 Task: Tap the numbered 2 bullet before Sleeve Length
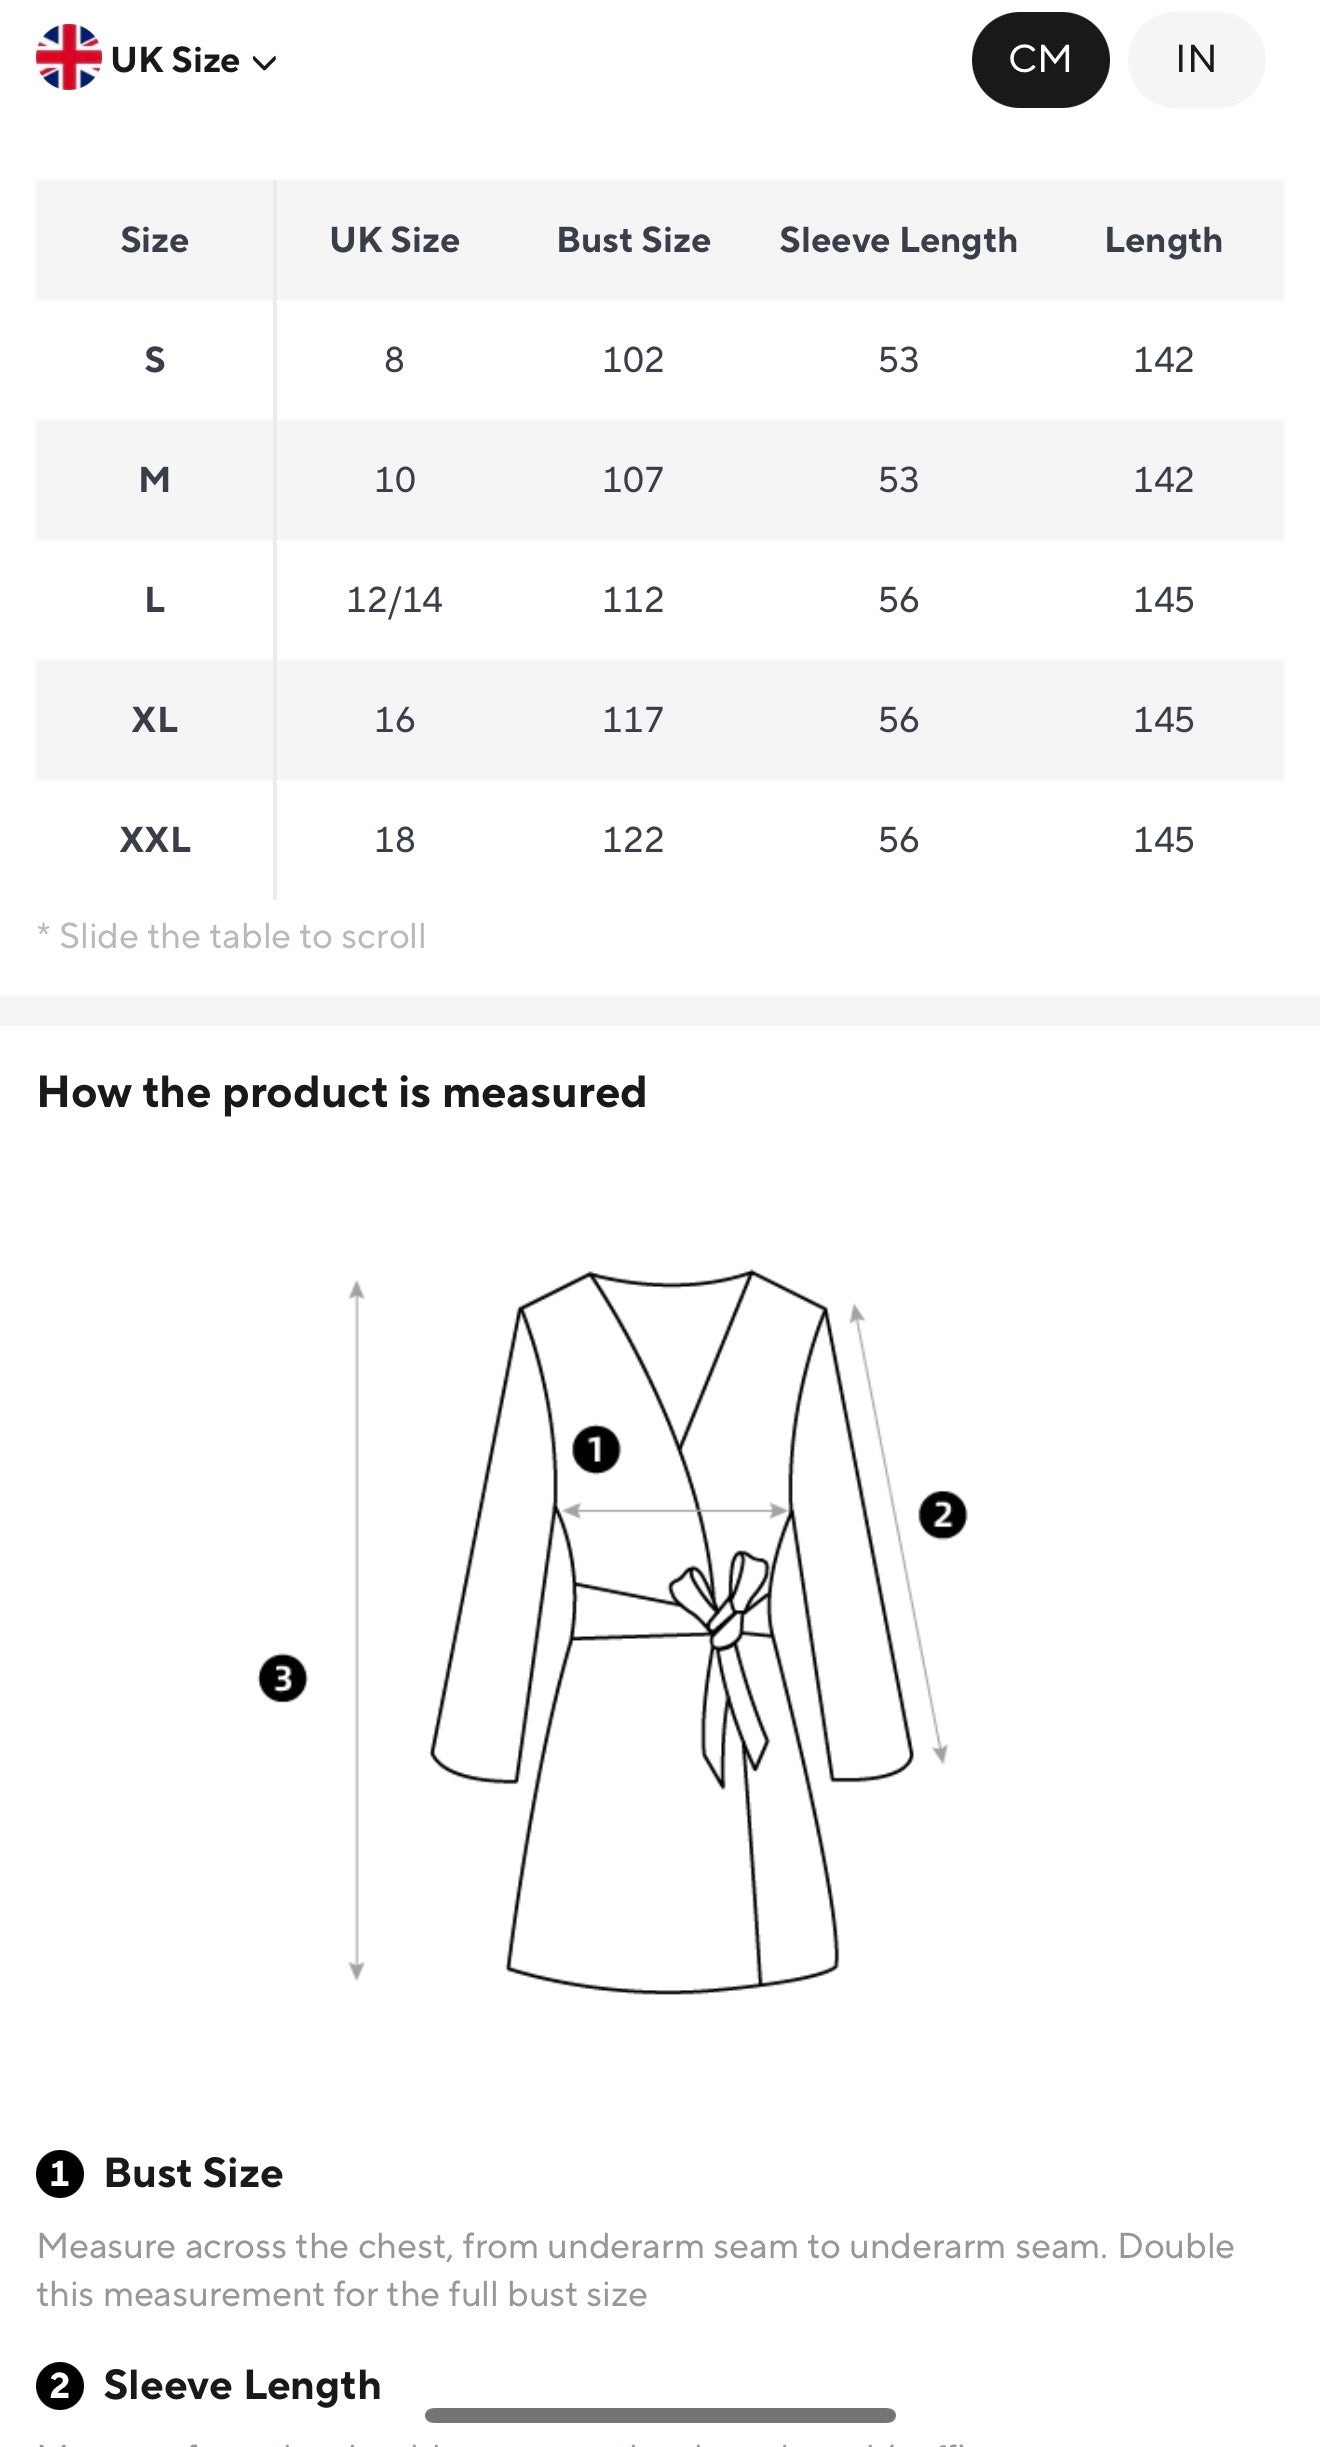click(x=60, y=2386)
